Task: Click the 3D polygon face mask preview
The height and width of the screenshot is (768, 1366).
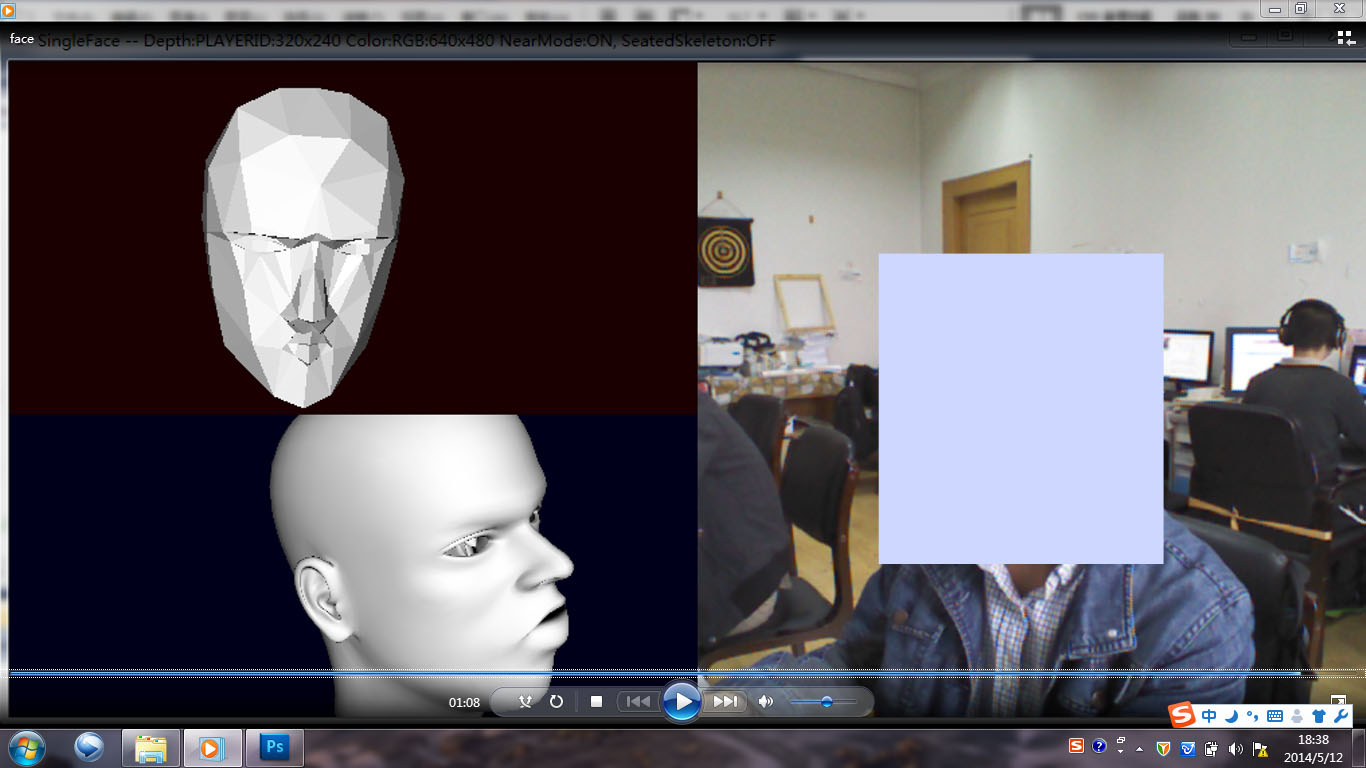Action: 304,247
